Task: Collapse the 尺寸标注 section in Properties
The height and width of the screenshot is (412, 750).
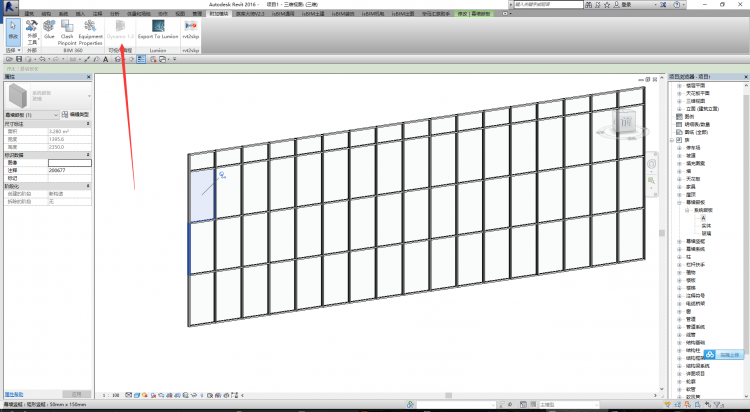Action: [88, 124]
